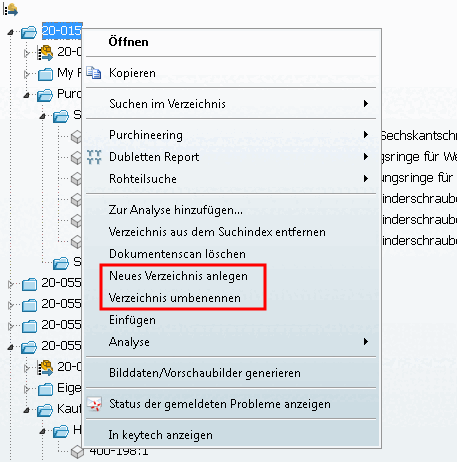Image resolution: width=457 pixels, height=462 pixels.
Task: Click the reported problems status icon
Action: [94, 404]
